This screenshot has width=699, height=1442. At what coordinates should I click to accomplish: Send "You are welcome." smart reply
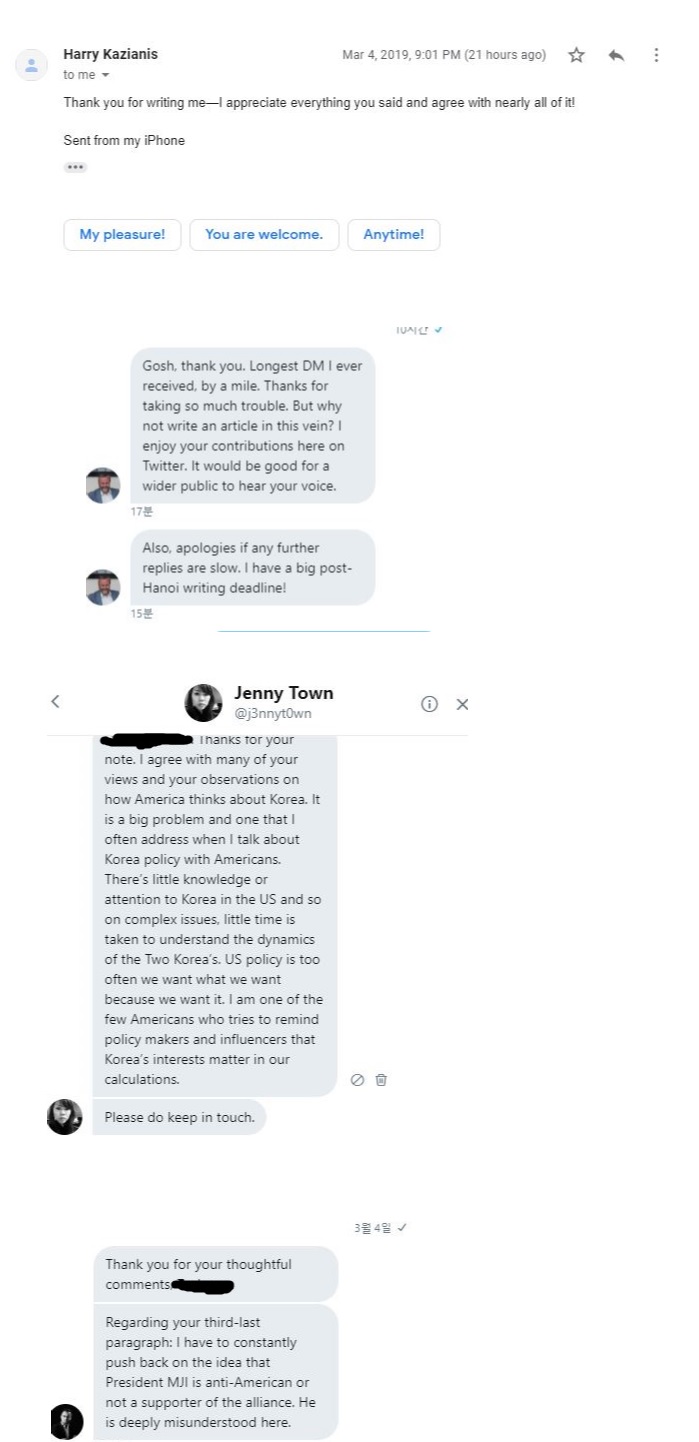click(264, 235)
